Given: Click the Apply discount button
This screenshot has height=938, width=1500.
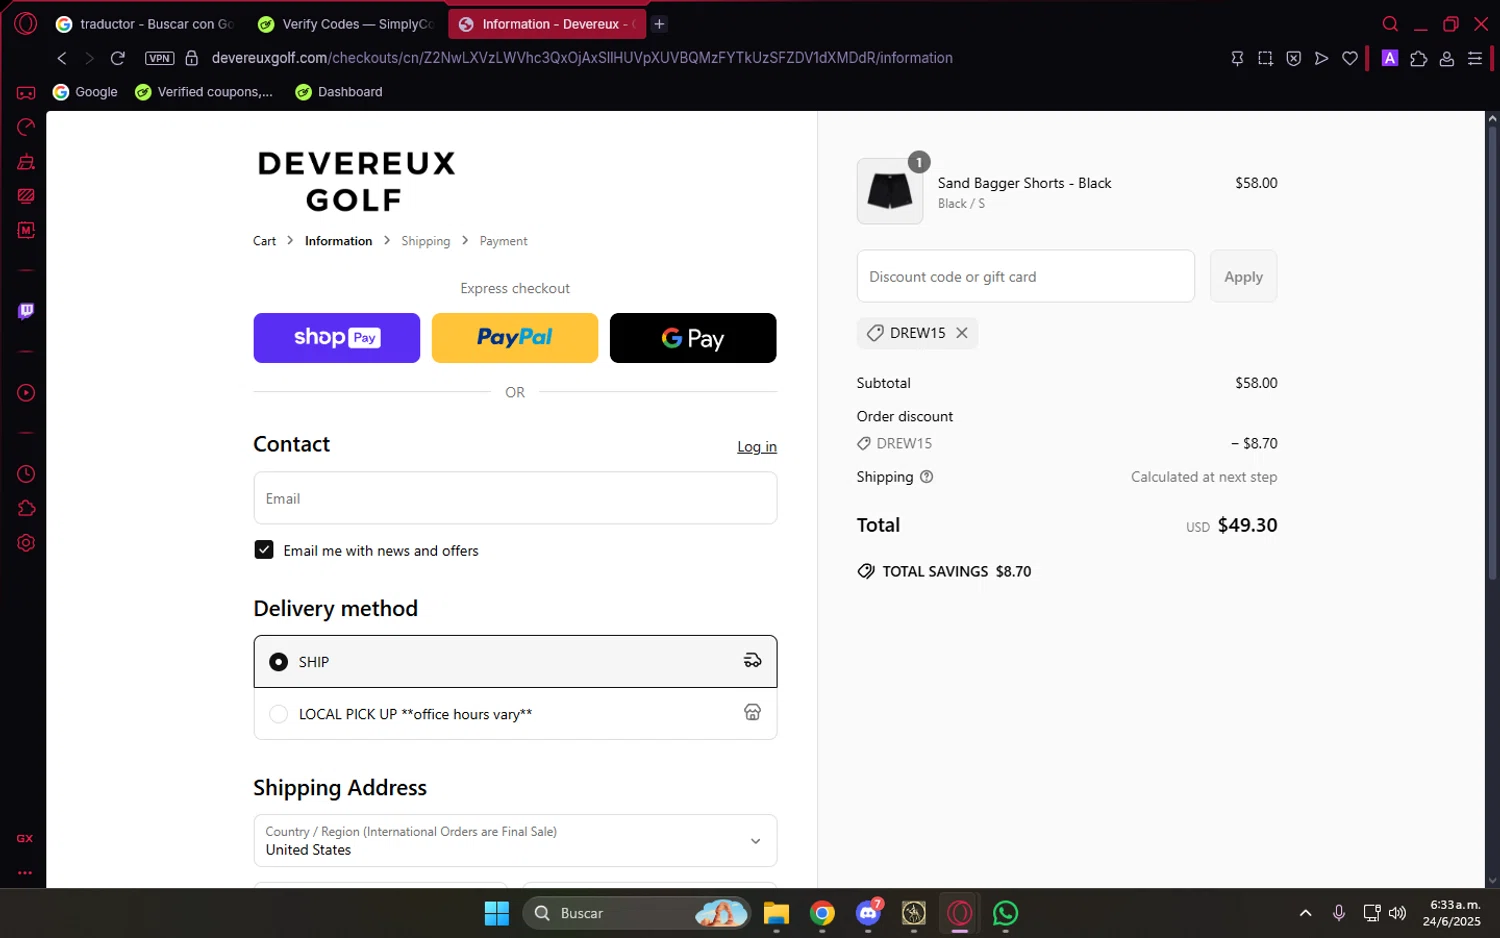Looking at the screenshot, I should [x=1243, y=276].
